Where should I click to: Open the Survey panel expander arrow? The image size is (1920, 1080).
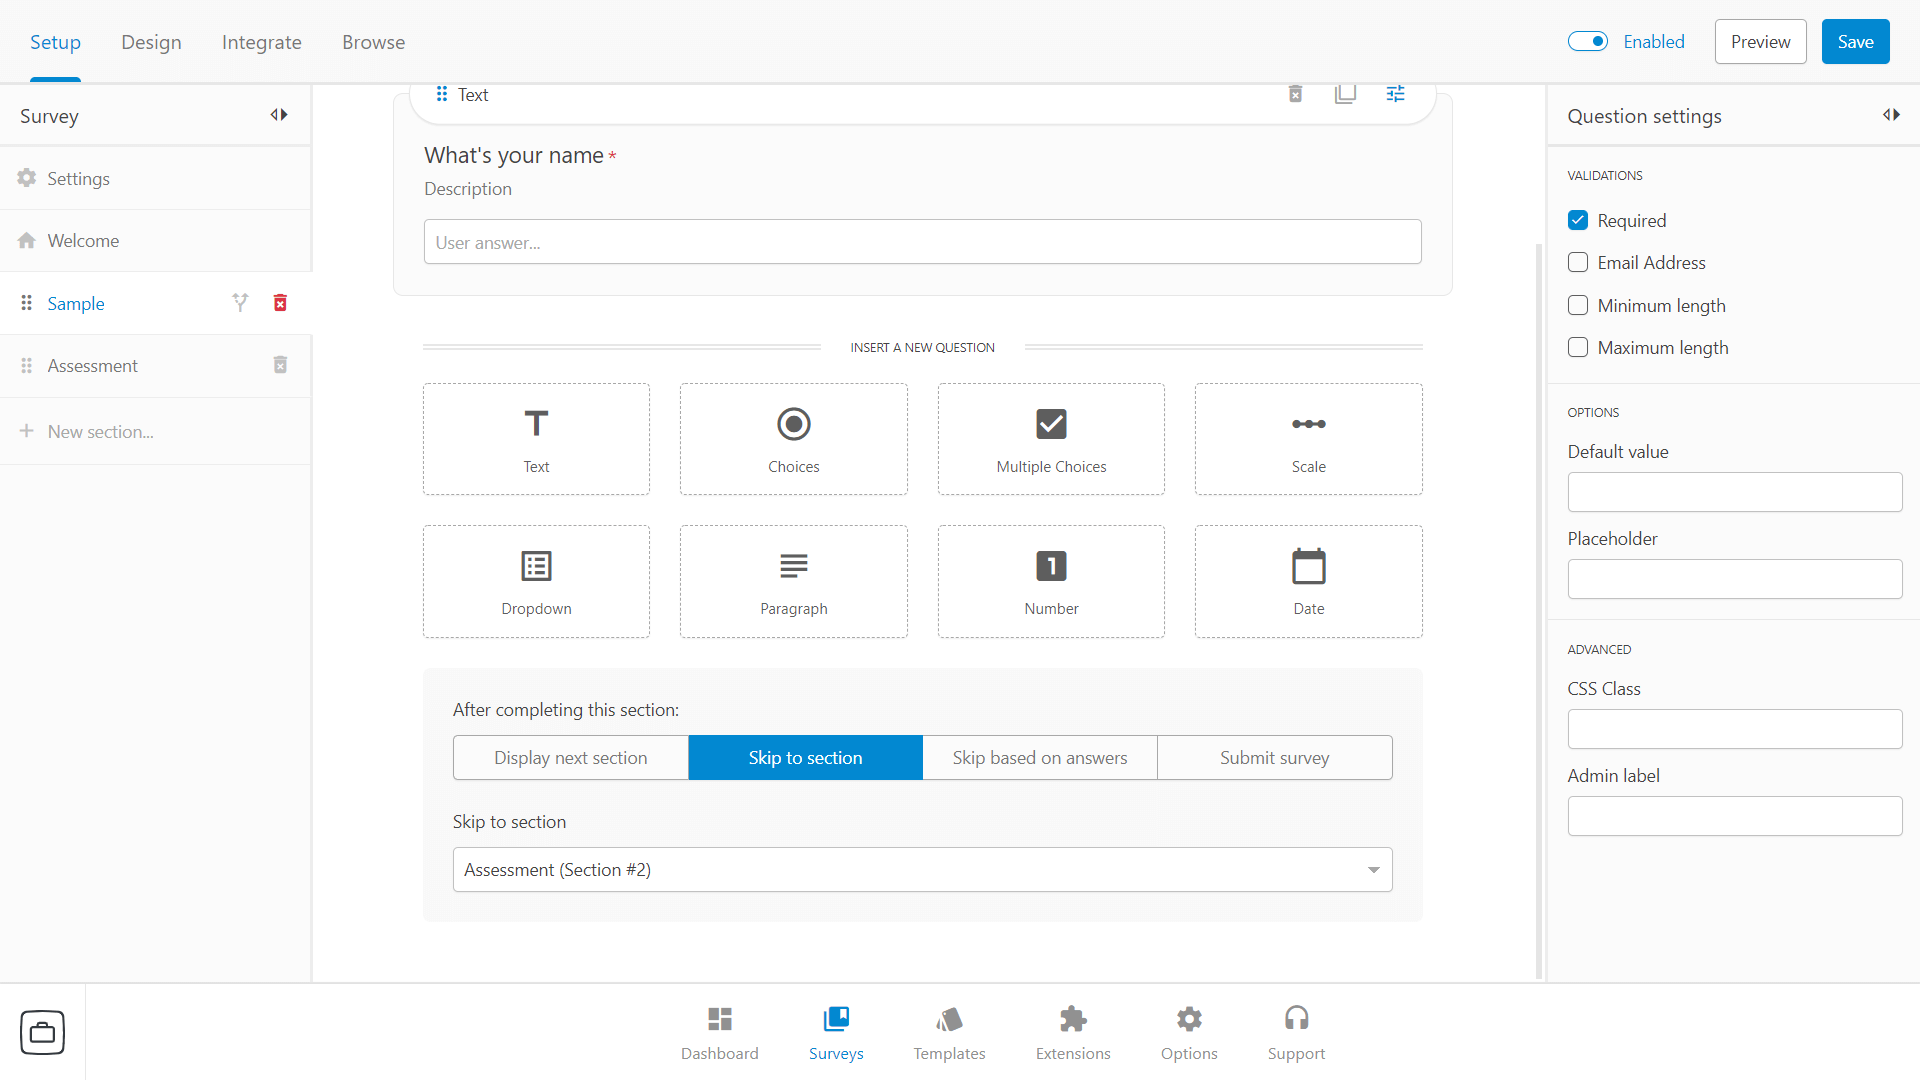coord(278,115)
